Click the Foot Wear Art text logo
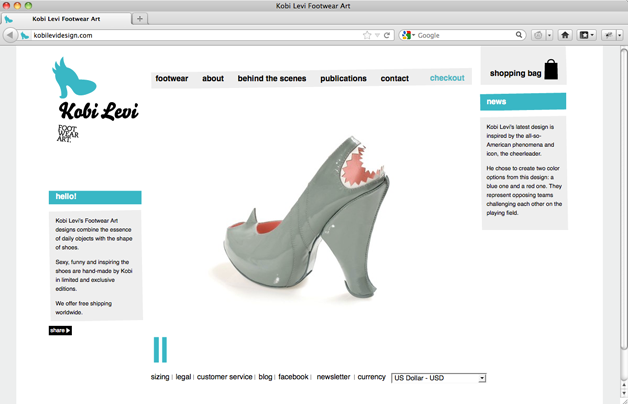Image resolution: width=628 pixels, height=404 pixels. coord(68,133)
